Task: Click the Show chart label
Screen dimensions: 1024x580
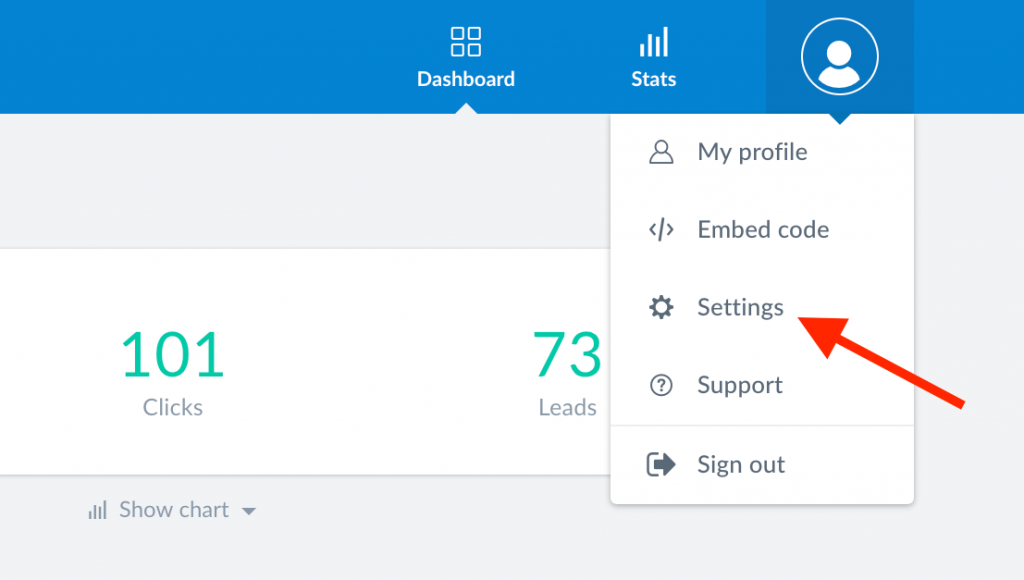Action: click(x=174, y=509)
